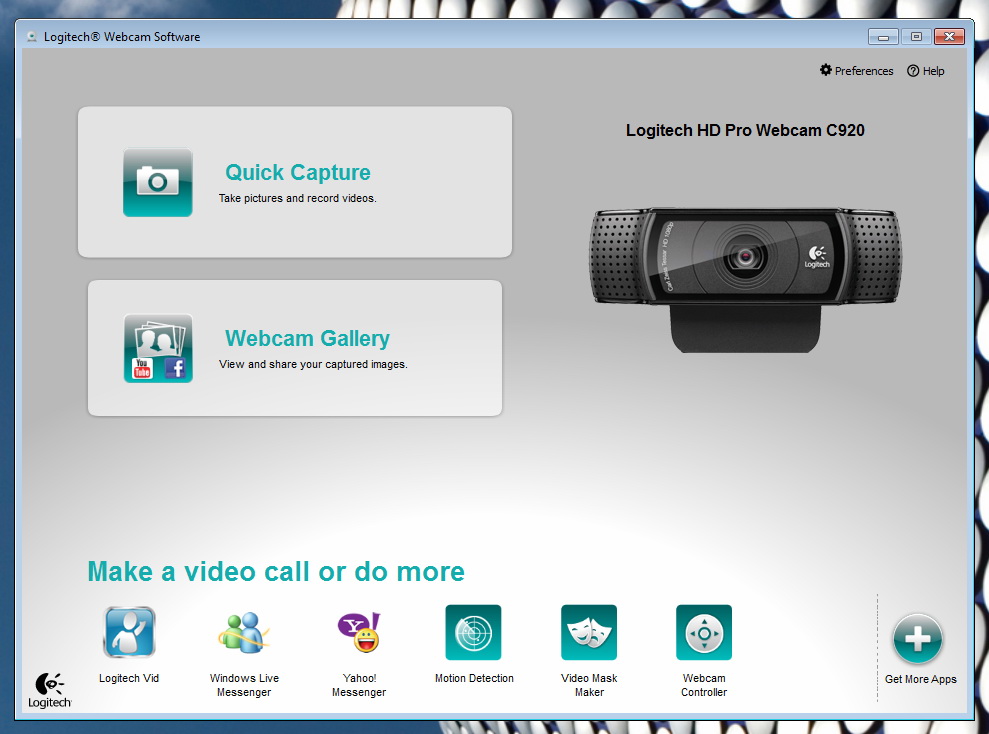Image resolution: width=989 pixels, height=734 pixels.
Task: Click the "Video Mask Maker" label
Action: (589, 685)
